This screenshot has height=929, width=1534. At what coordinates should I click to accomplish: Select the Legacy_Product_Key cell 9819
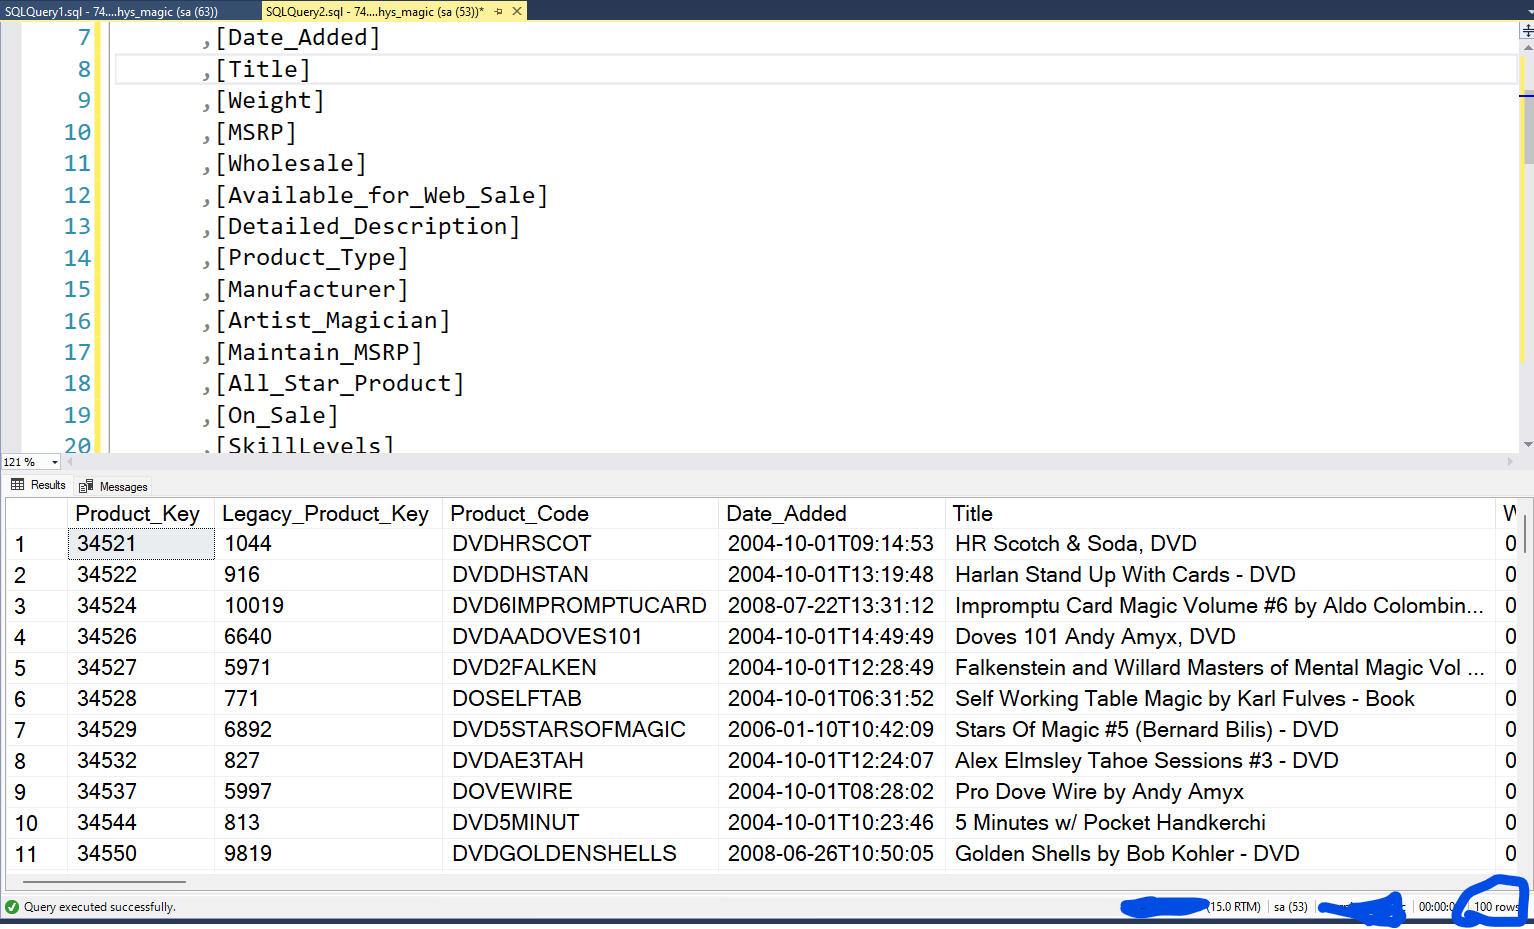point(328,853)
